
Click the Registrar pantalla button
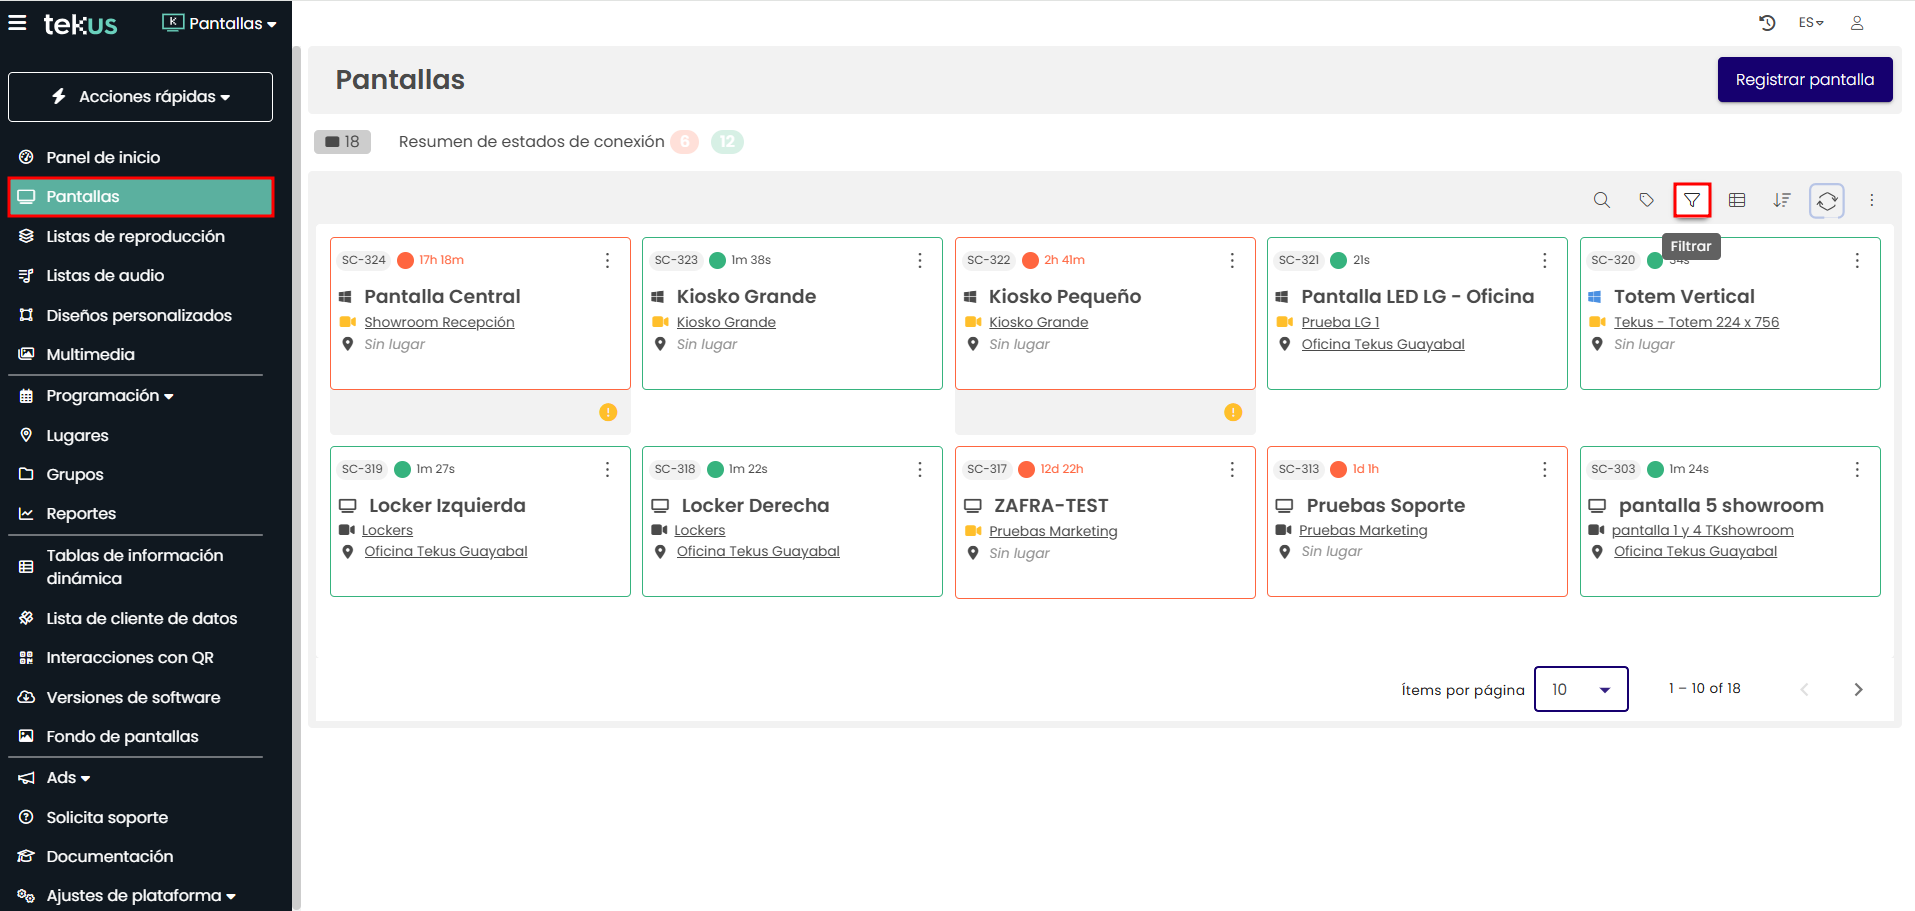pos(1804,80)
